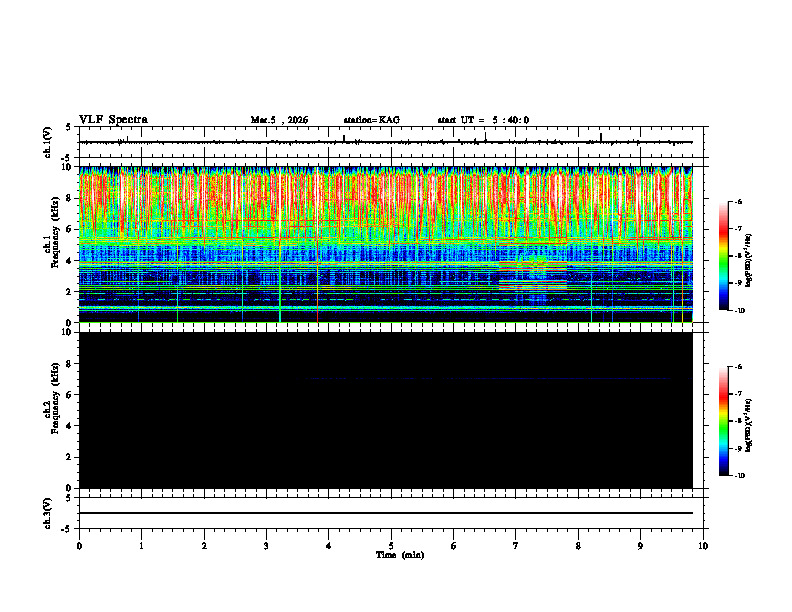The width and height of the screenshot is (792, 612).
Task: Click the flat ch.3 voltage trace line
Action: coord(386,513)
